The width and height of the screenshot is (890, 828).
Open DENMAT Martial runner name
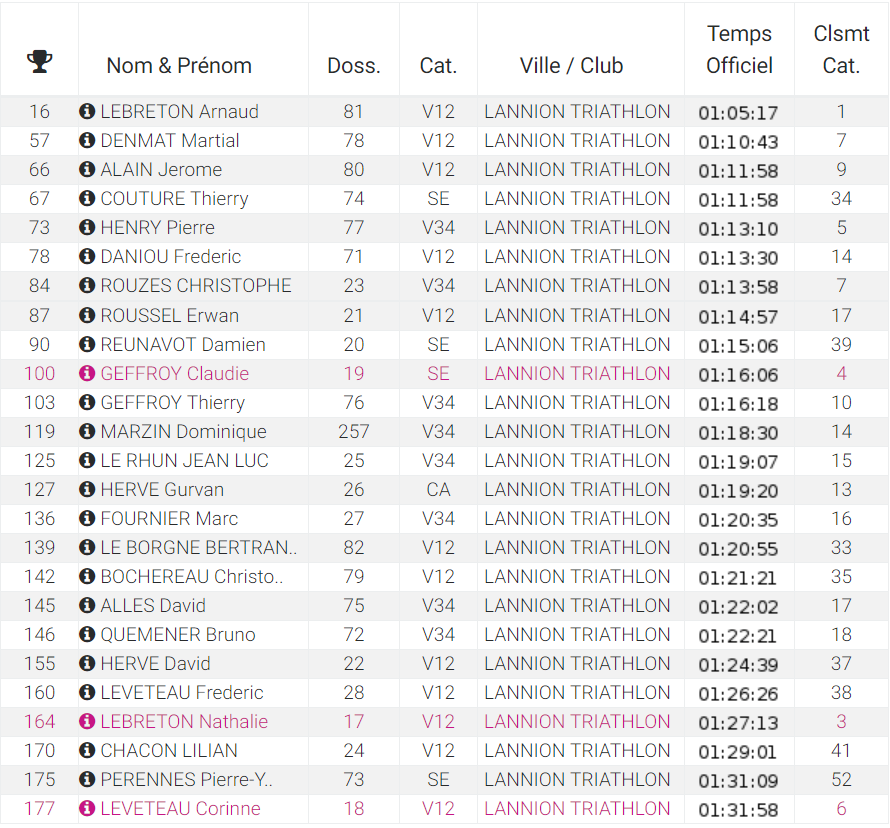click(170, 141)
